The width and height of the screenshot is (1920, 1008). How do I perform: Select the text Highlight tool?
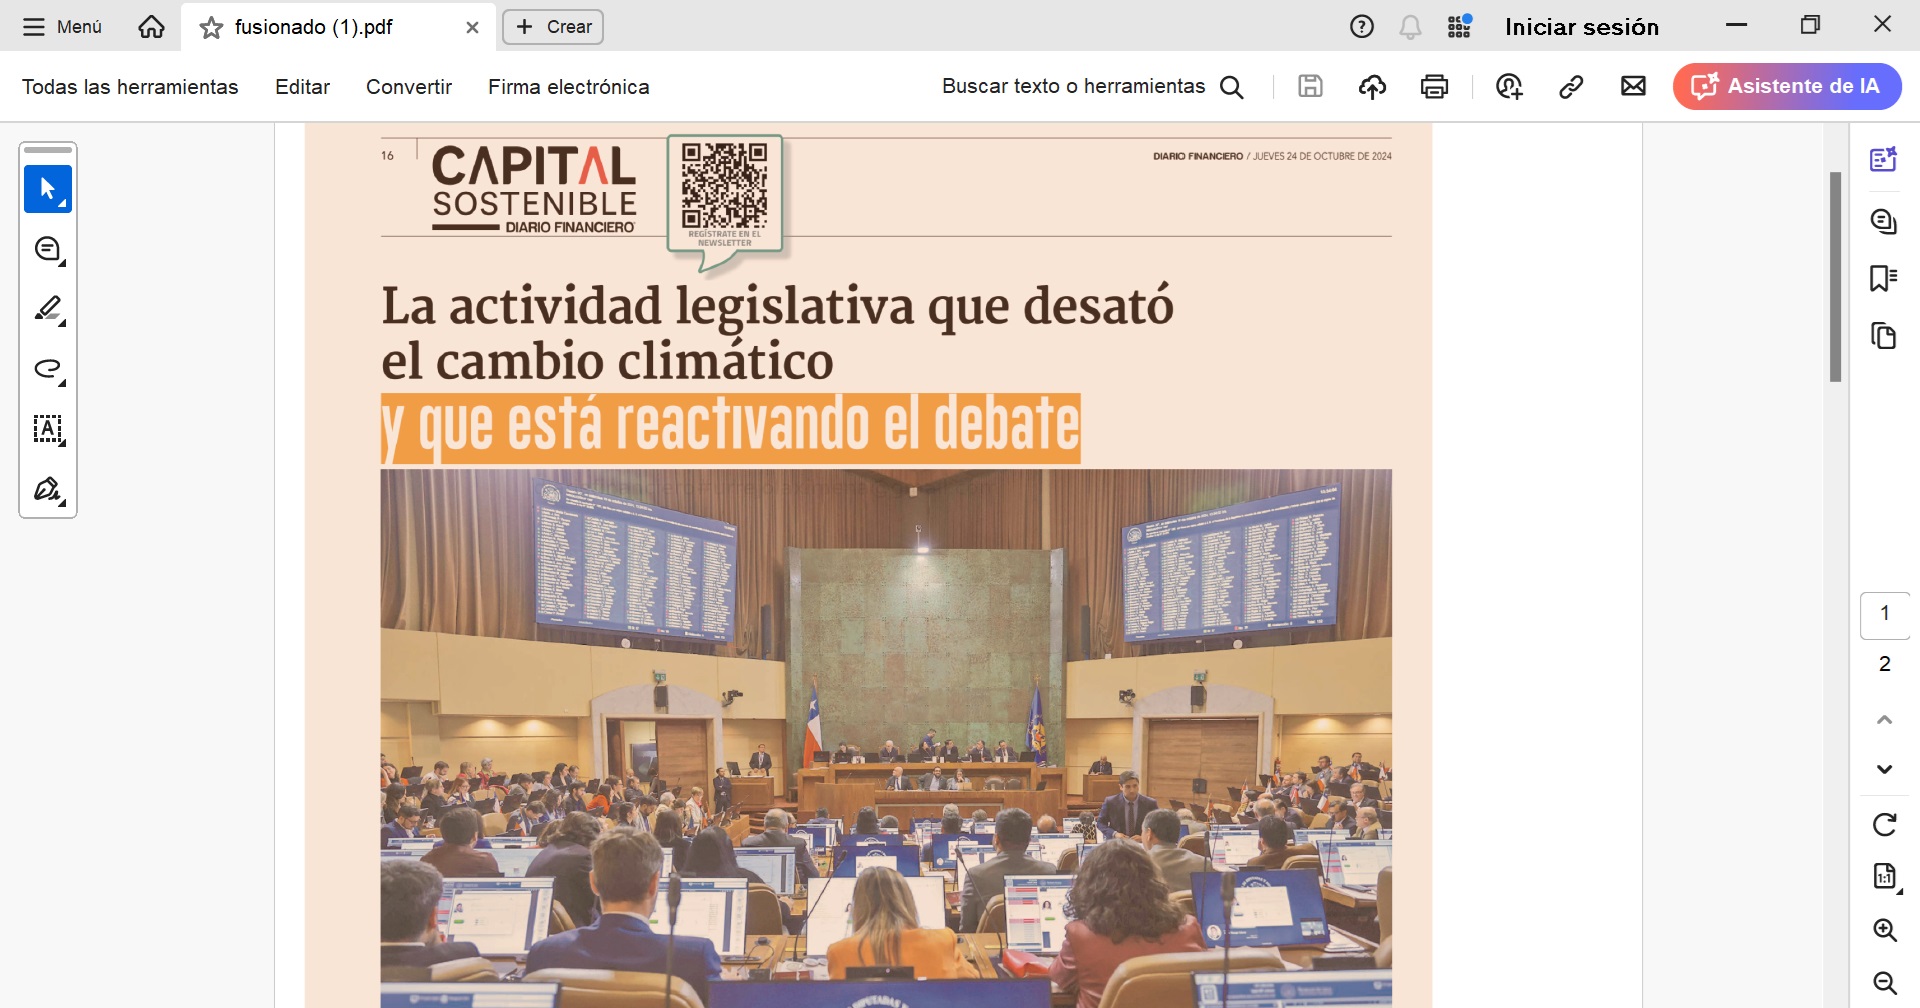48,309
